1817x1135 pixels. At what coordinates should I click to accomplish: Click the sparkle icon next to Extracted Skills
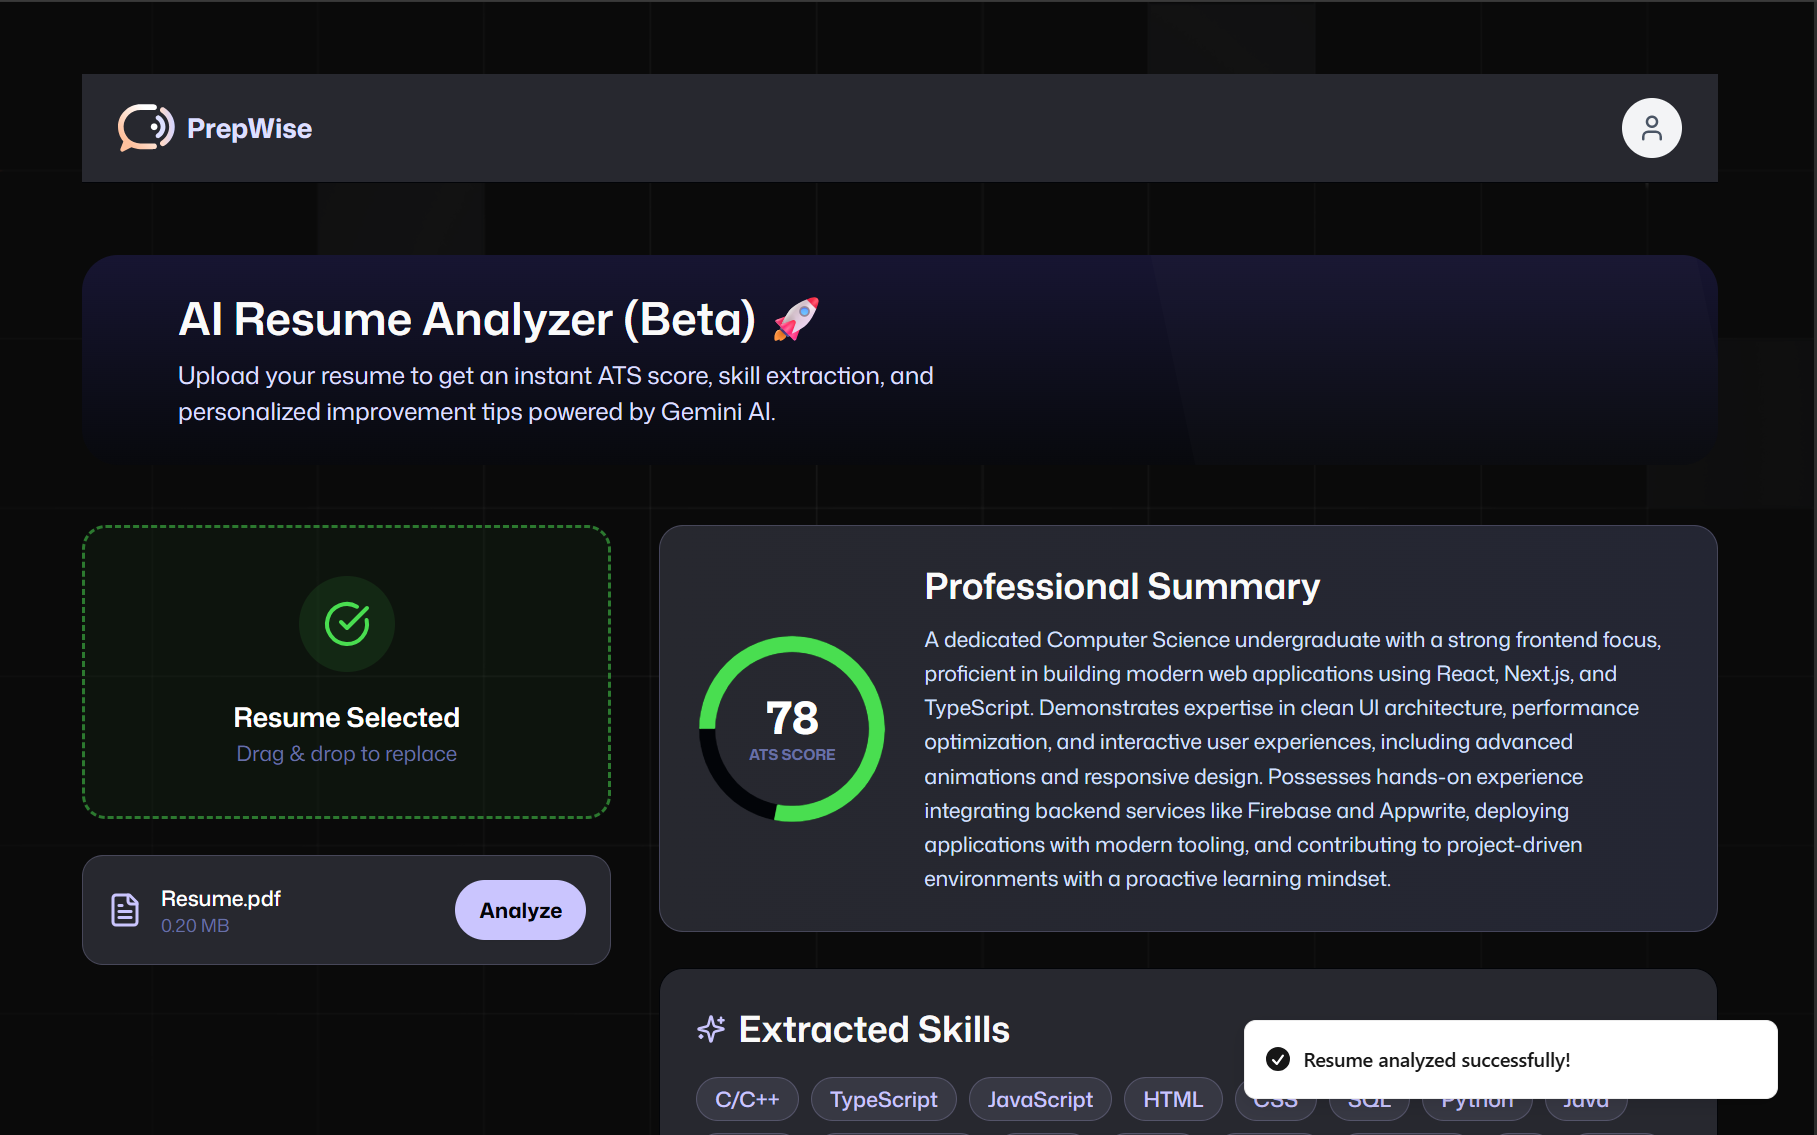(x=711, y=1029)
